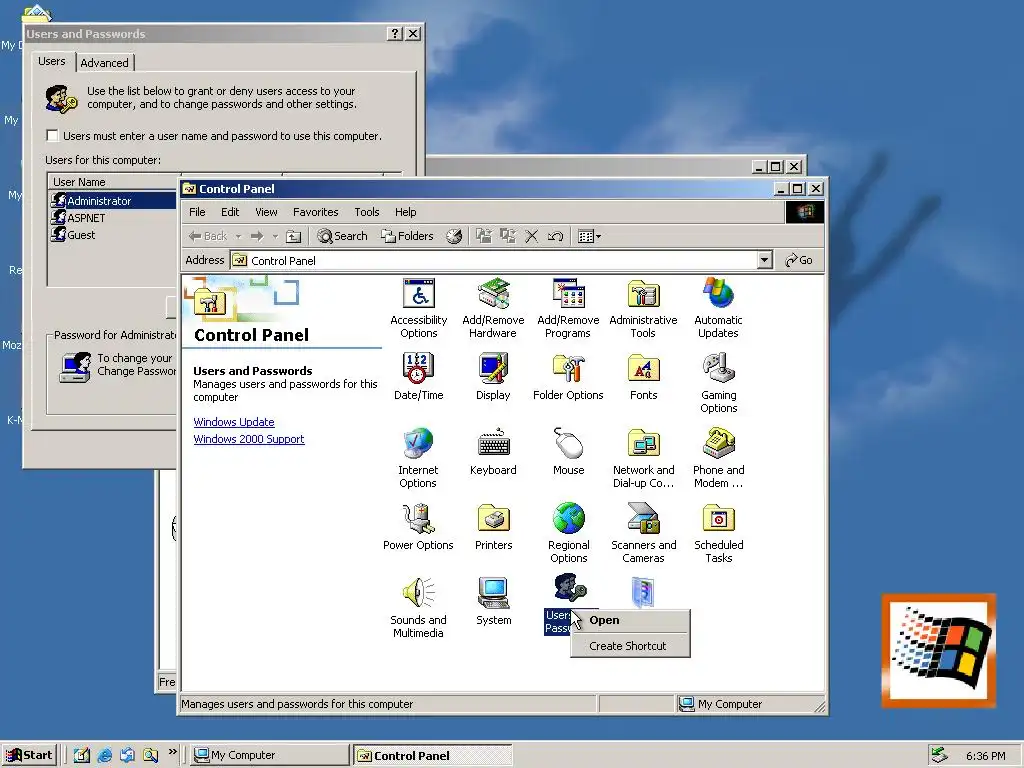This screenshot has height=768, width=1024.
Task: Select the Display icon
Action: click(493, 377)
